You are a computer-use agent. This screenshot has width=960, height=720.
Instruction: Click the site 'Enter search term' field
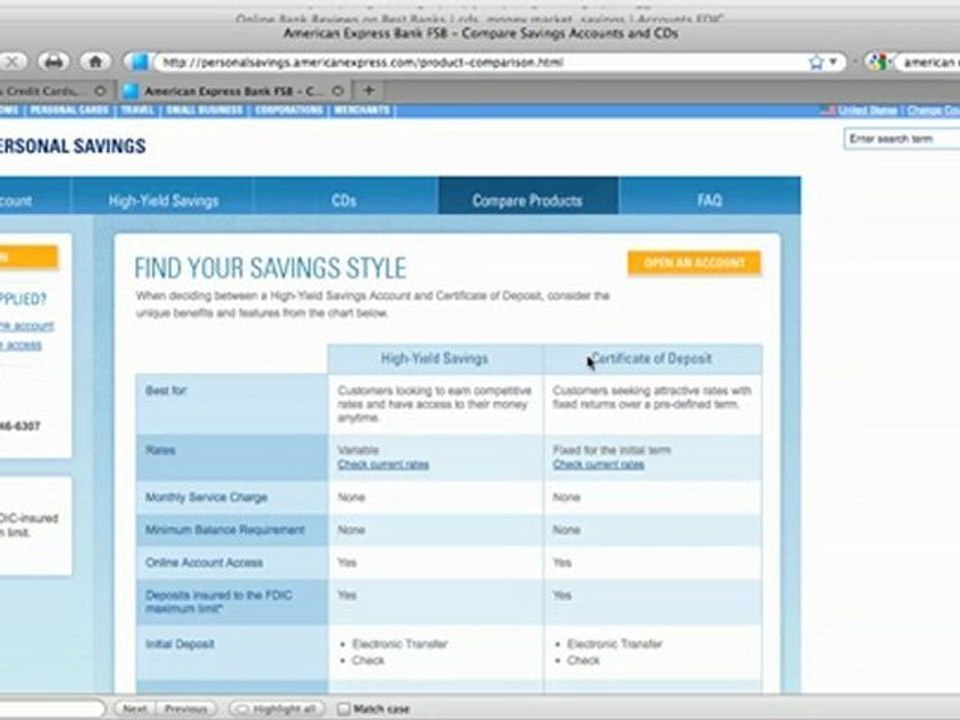(x=902, y=139)
